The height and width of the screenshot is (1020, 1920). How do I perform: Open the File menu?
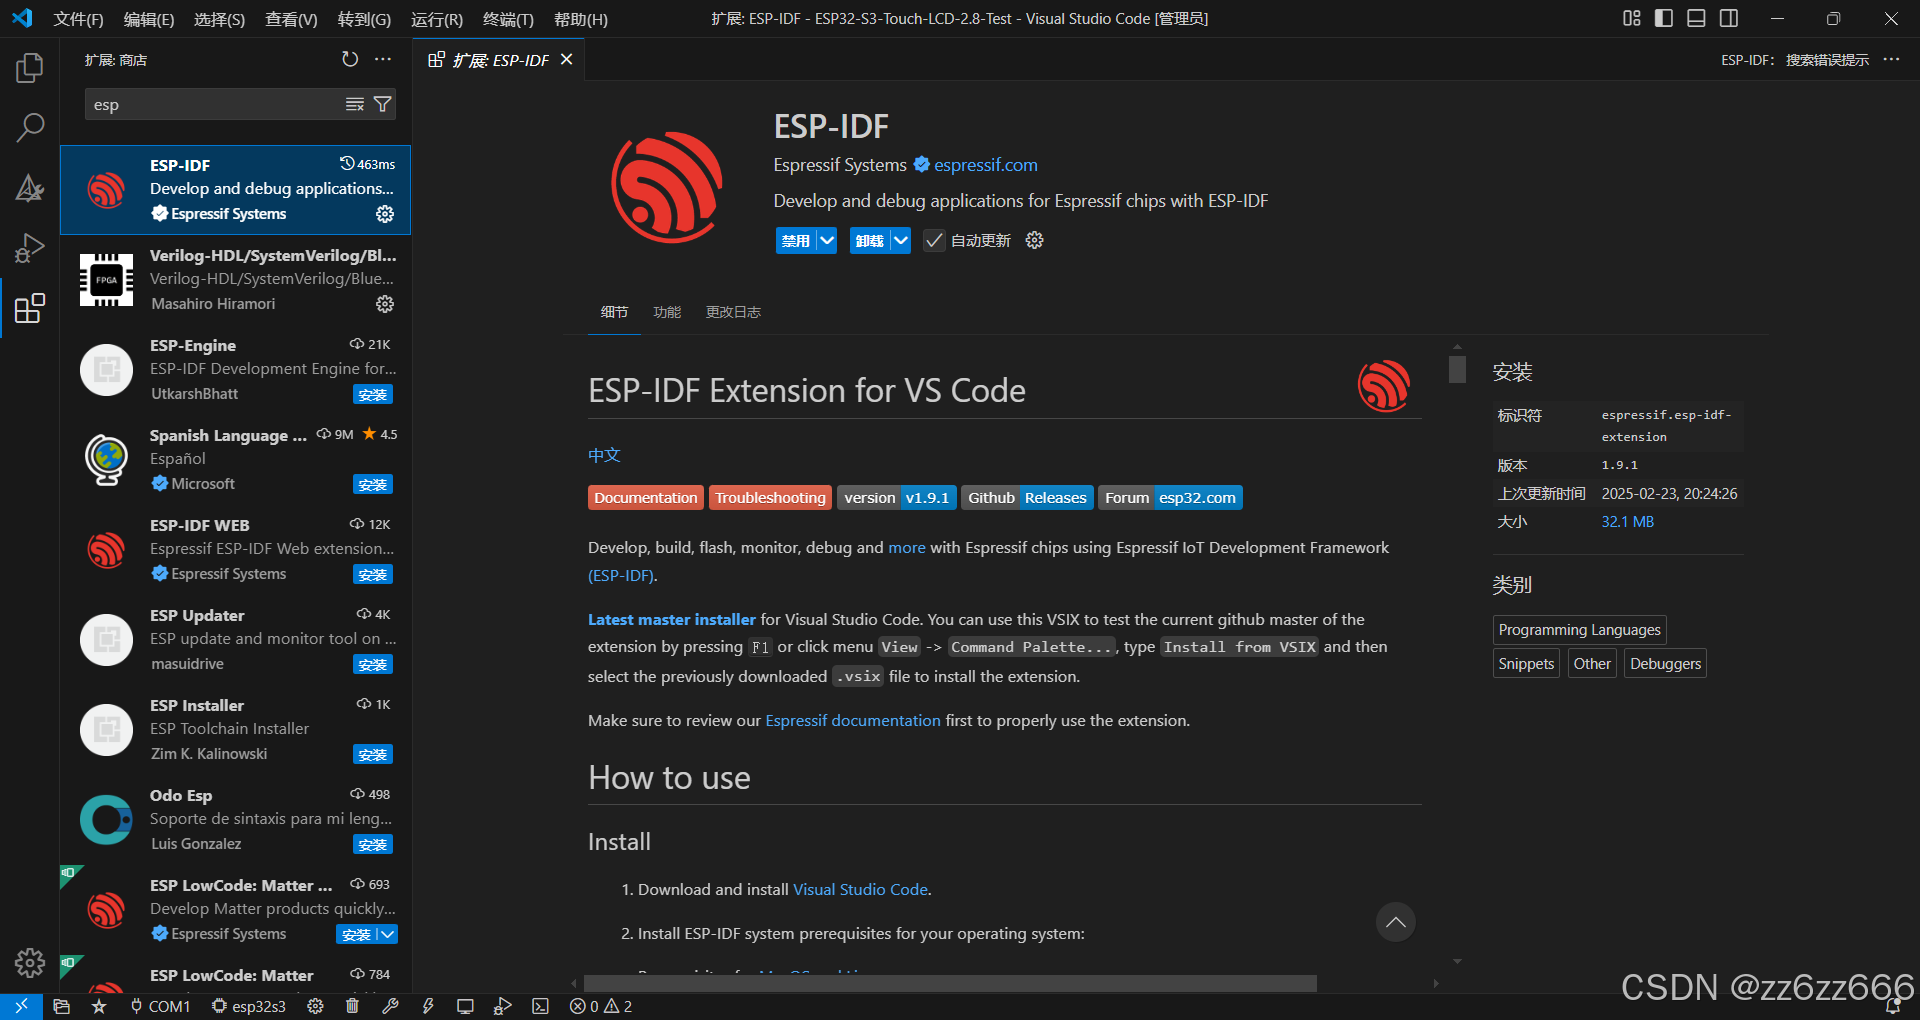click(78, 19)
